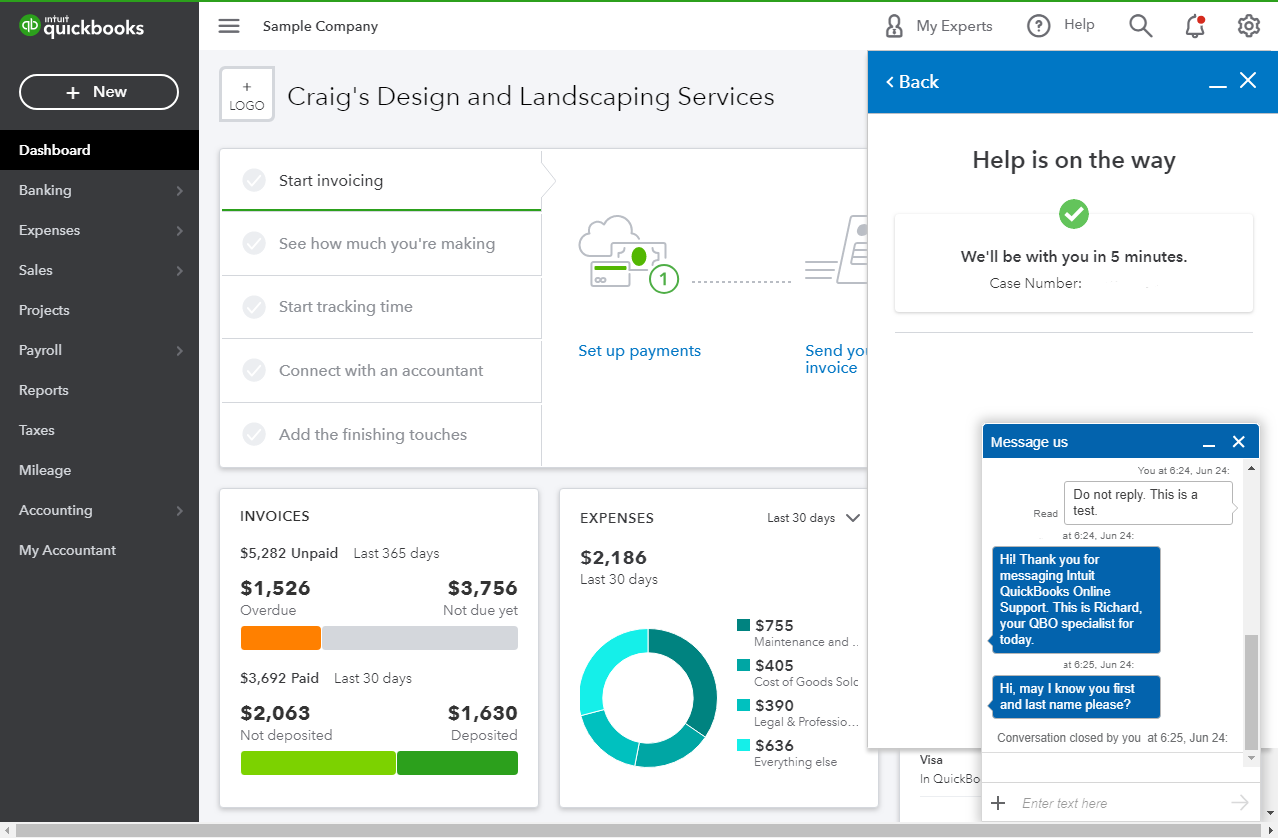The height and width of the screenshot is (838, 1278).
Task: Minimize the Message us chat window
Action: click(x=1209, y=442)
